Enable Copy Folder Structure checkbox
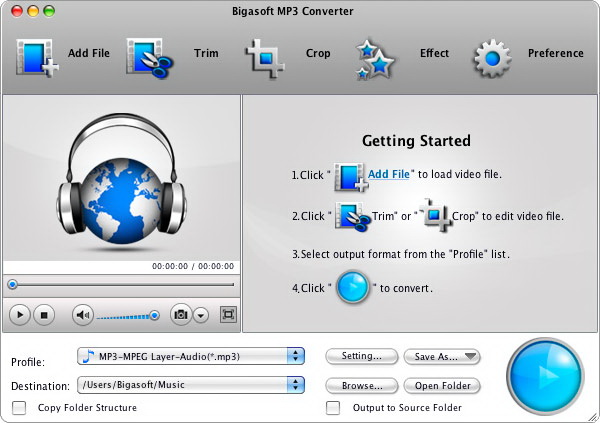 point(19,408)
